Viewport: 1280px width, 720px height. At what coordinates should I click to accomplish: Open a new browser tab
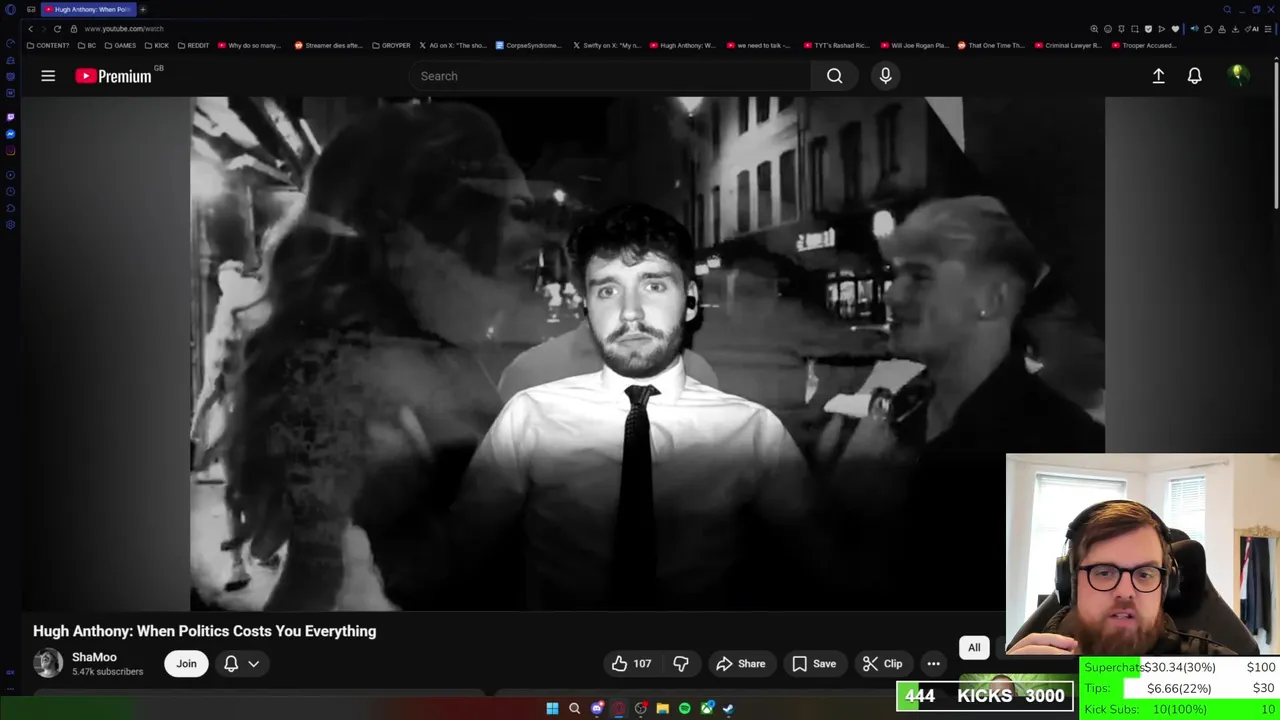(142, 9)
